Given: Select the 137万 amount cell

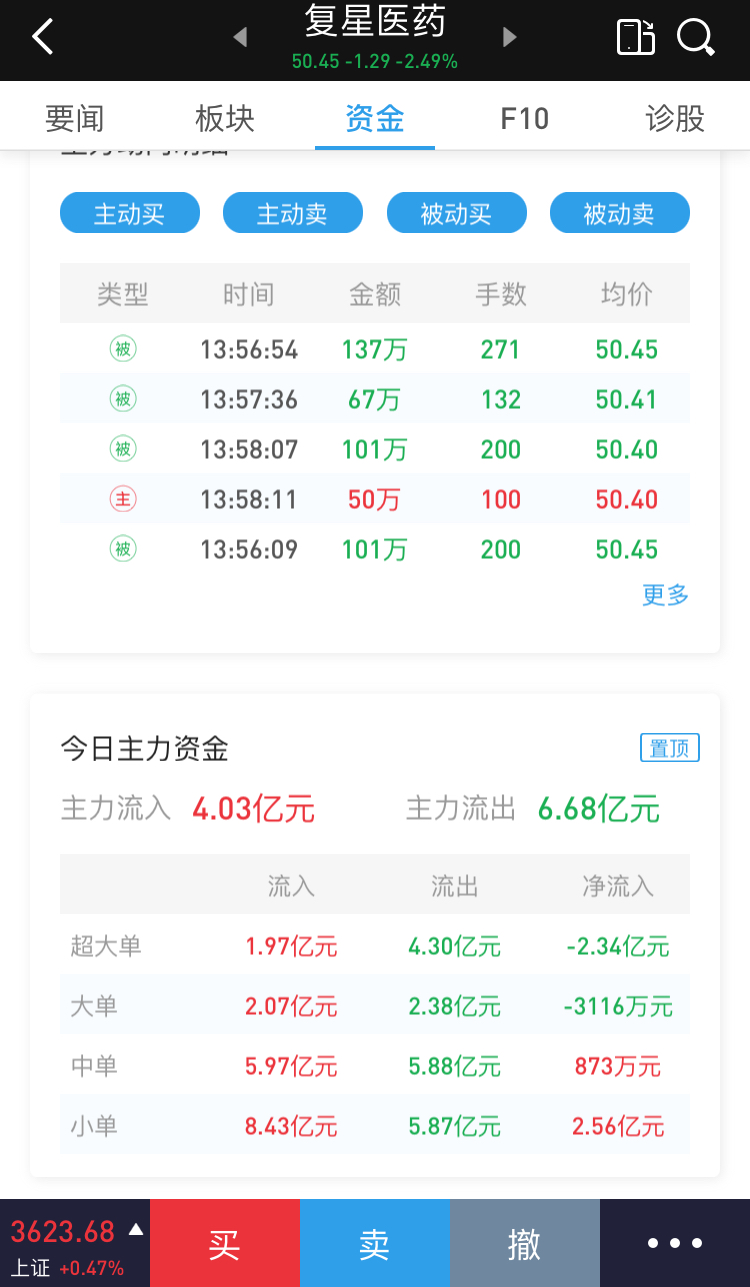Looking at the screenshot, I should [x=375, y=349].
